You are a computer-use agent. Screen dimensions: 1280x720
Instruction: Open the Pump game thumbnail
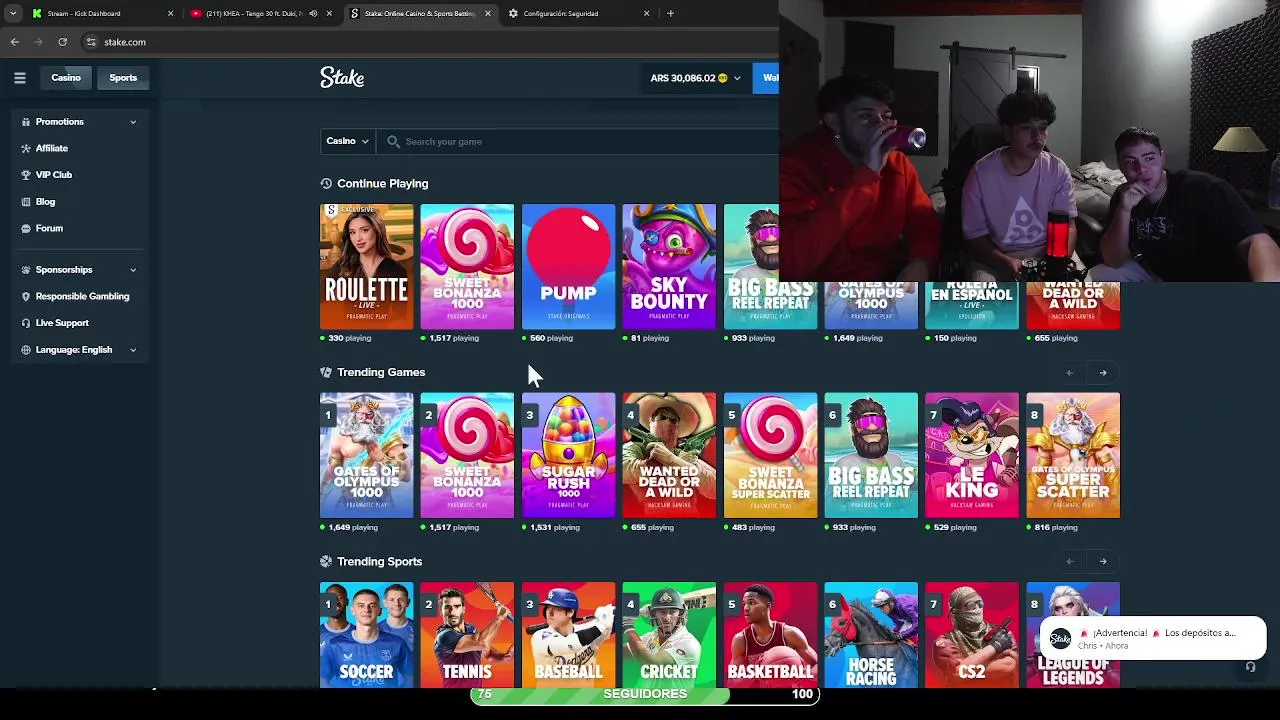point(568,267)
